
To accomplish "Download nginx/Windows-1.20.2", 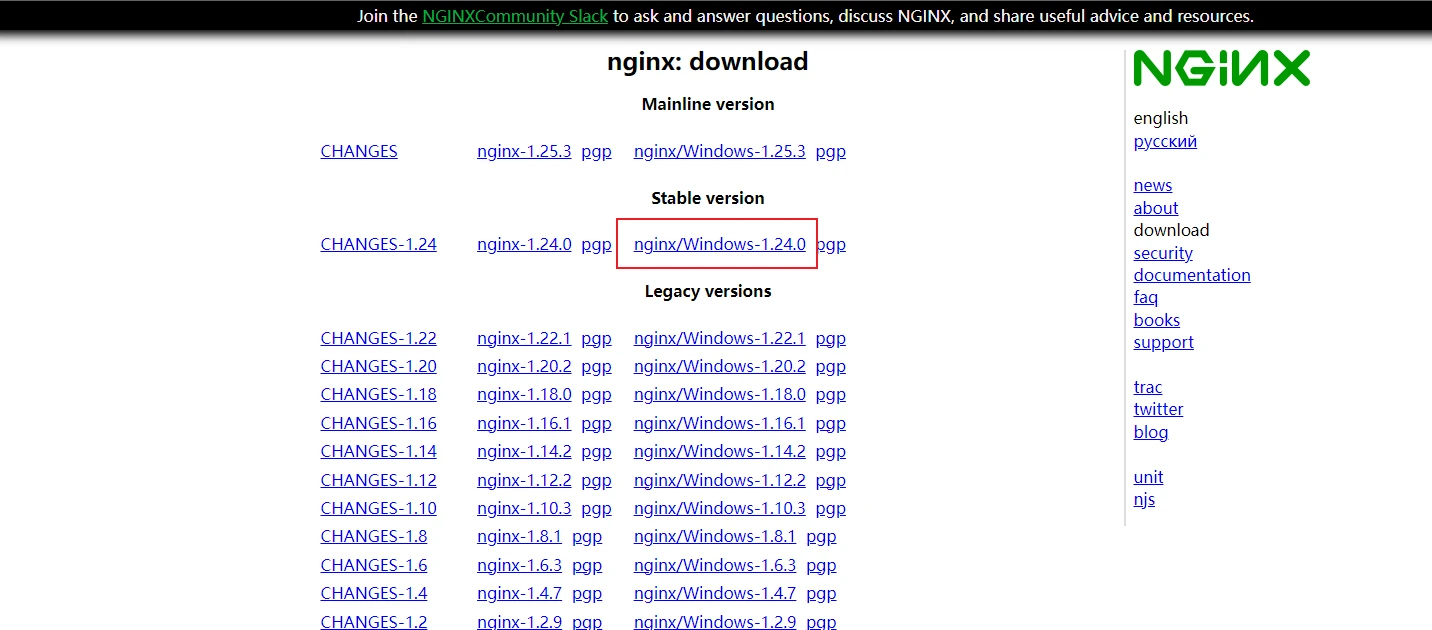I will 719,366.
